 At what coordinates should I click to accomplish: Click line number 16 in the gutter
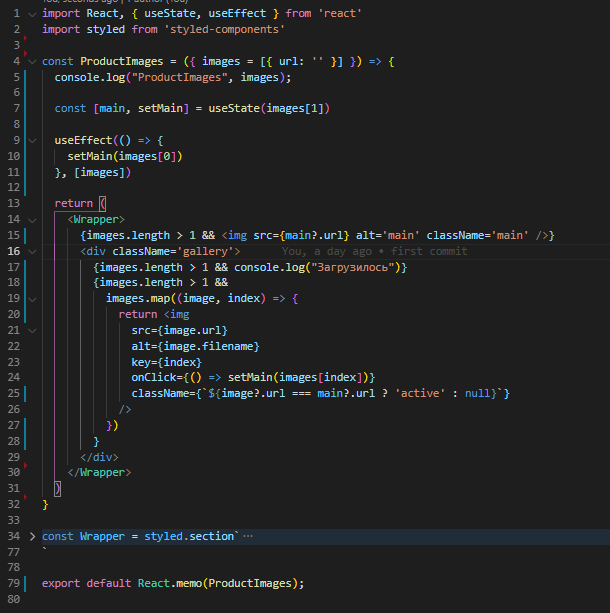click(14, 251)
